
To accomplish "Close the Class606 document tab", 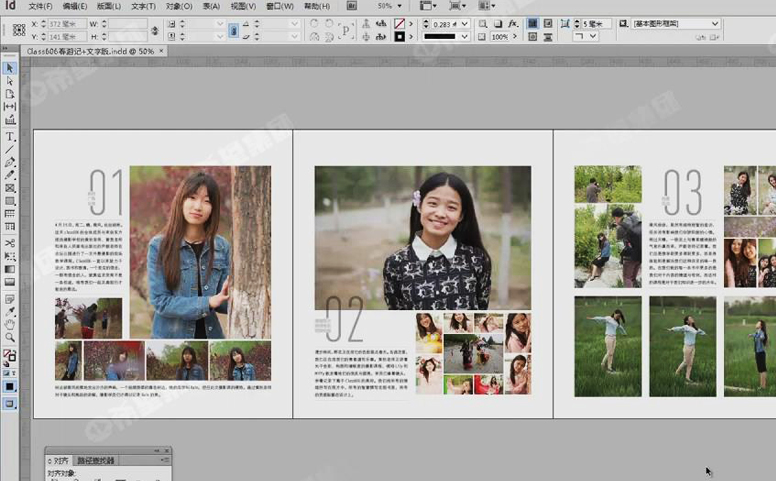I will [162, 50].
